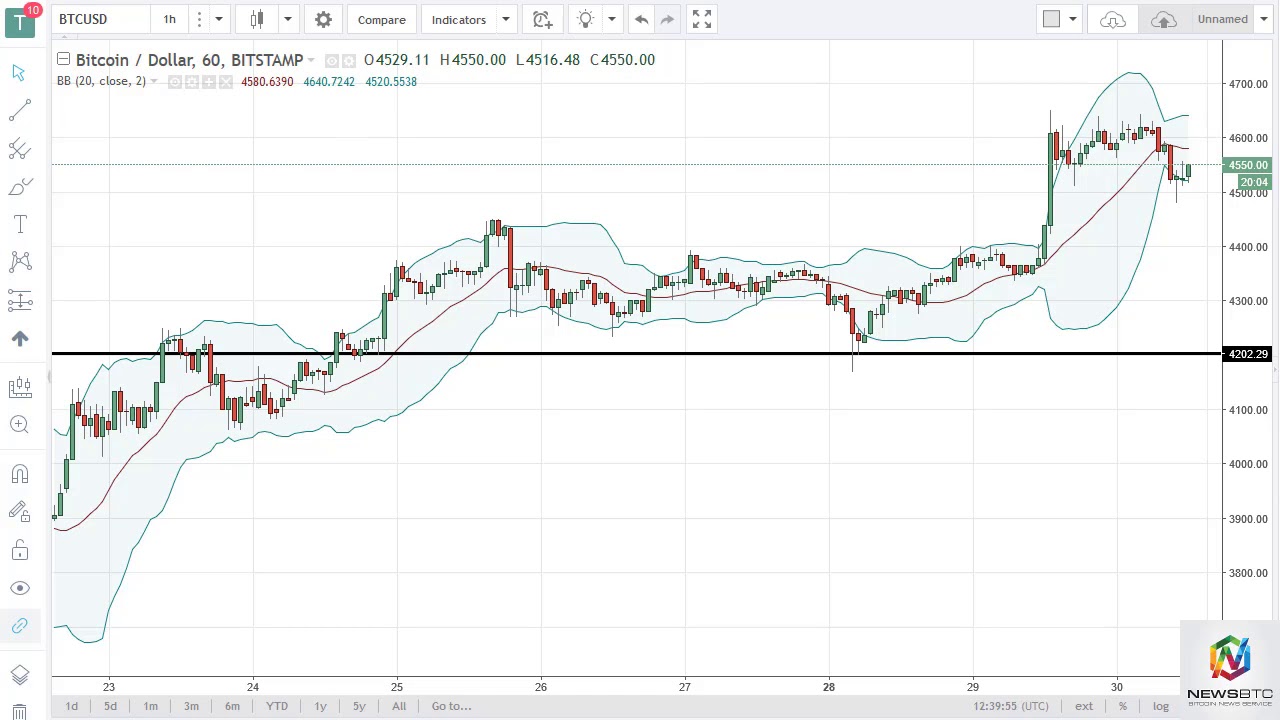Undo the last action

[641, 19]
